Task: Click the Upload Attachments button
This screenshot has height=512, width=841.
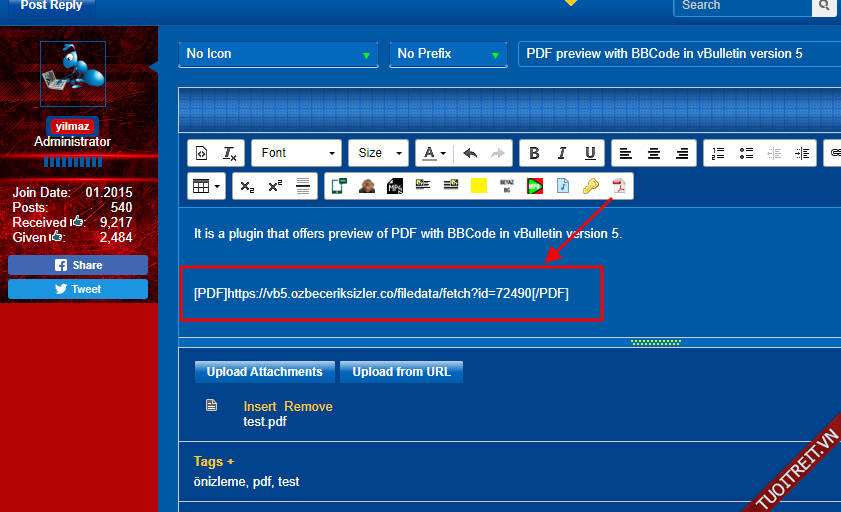Action: (264, 372)
